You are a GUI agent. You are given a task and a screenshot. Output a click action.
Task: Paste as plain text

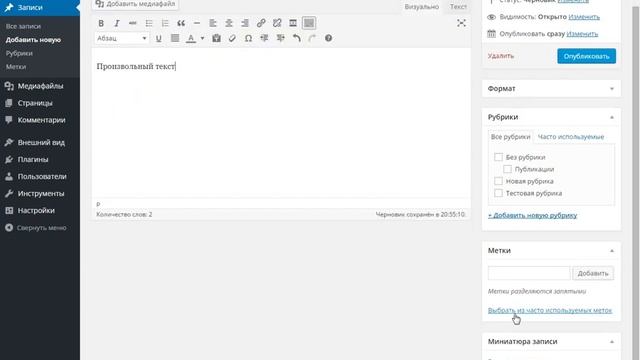pos(216,38)
